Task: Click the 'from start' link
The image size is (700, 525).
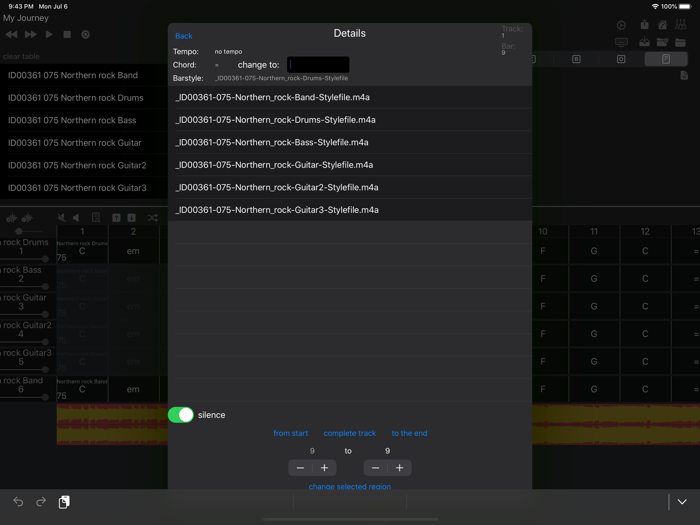Action: [x=291, y=433]
